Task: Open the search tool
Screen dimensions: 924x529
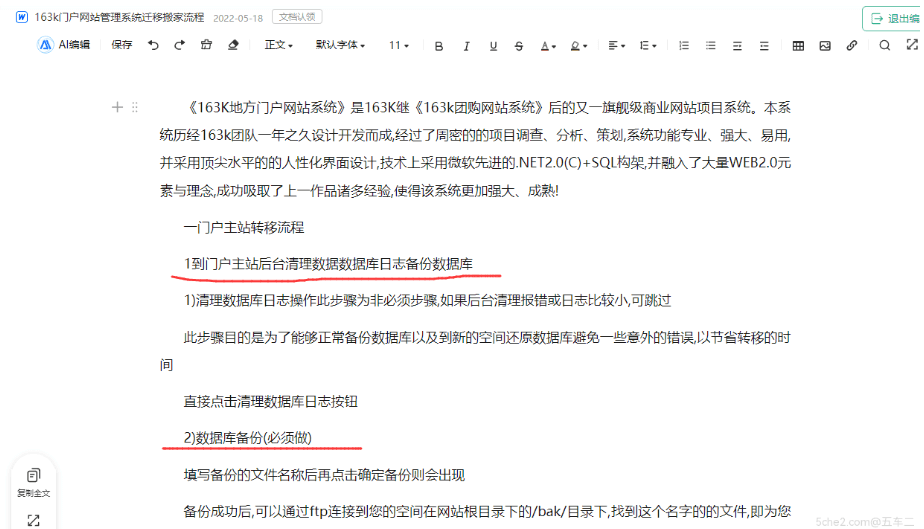Action: (885, 45)
